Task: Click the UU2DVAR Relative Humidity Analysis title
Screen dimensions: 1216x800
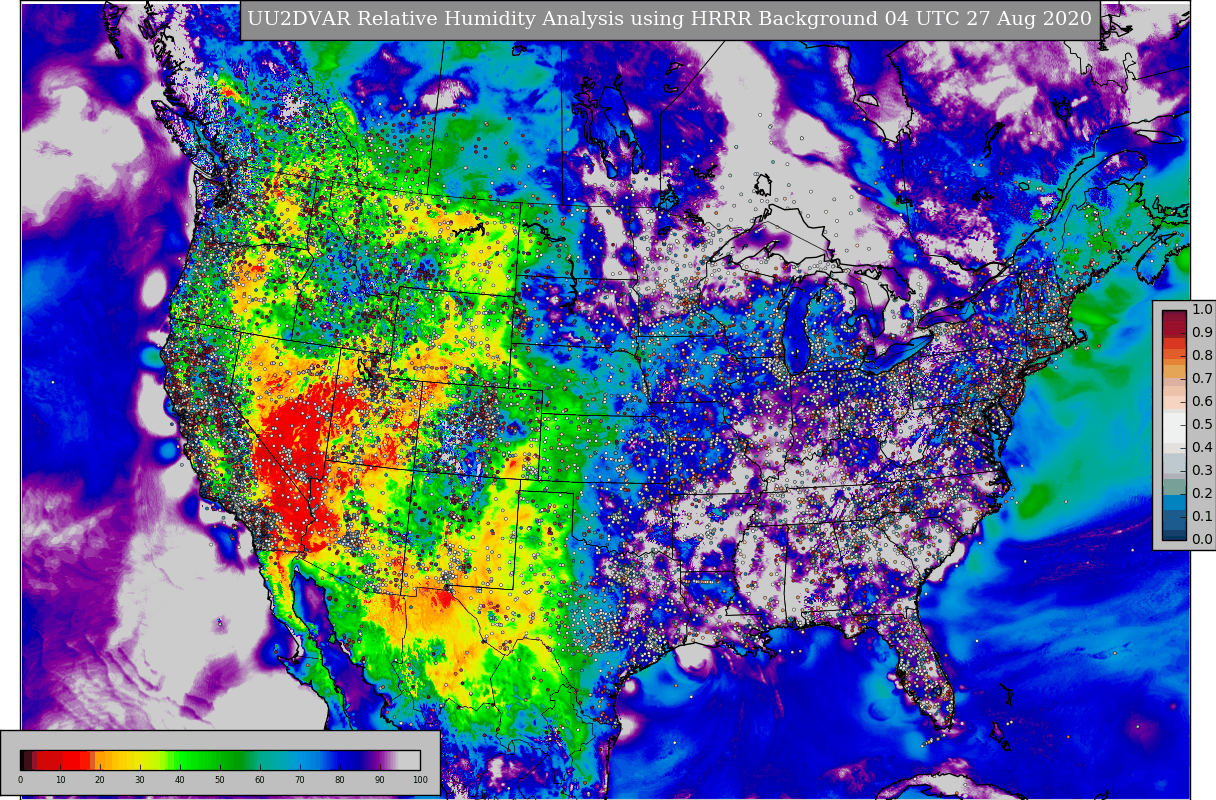Action: point(669,19)
